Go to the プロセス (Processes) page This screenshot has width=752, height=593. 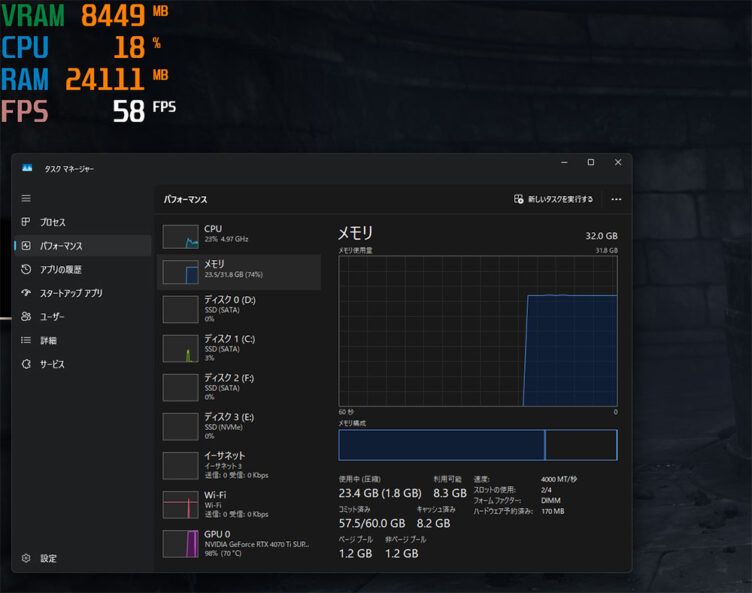pos(82,222)
